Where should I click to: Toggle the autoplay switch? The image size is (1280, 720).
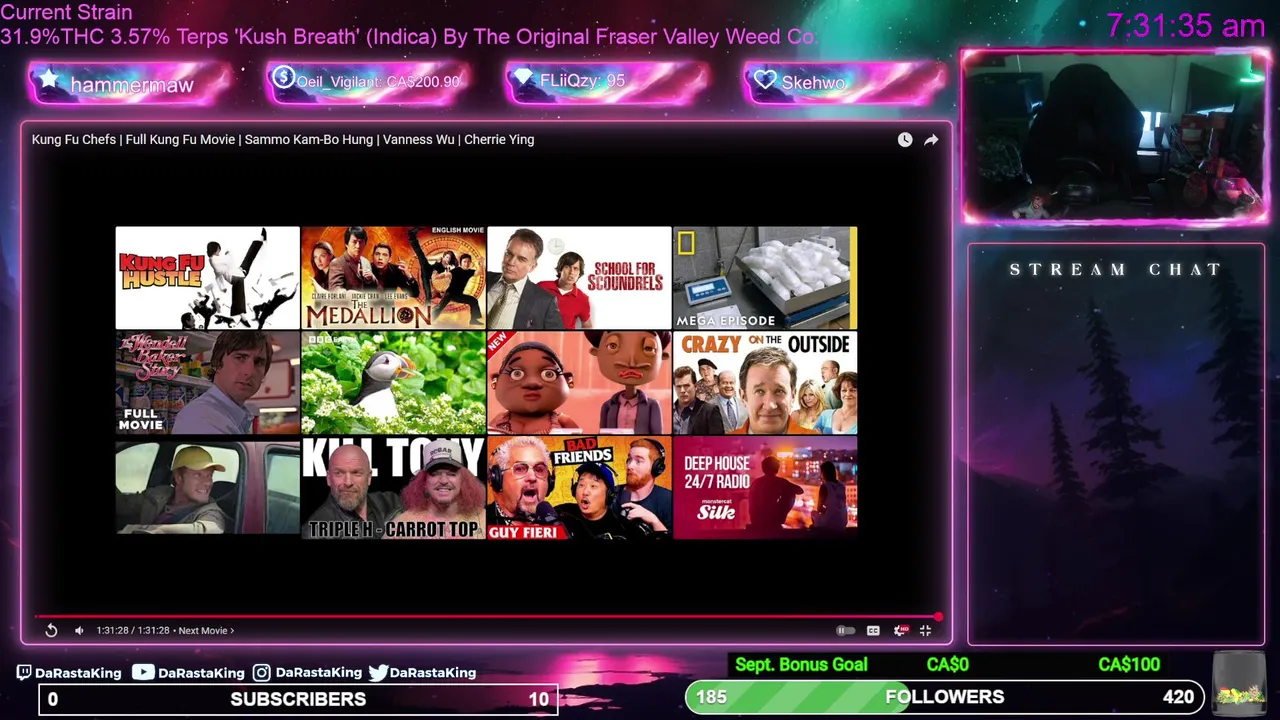(845, 630)
